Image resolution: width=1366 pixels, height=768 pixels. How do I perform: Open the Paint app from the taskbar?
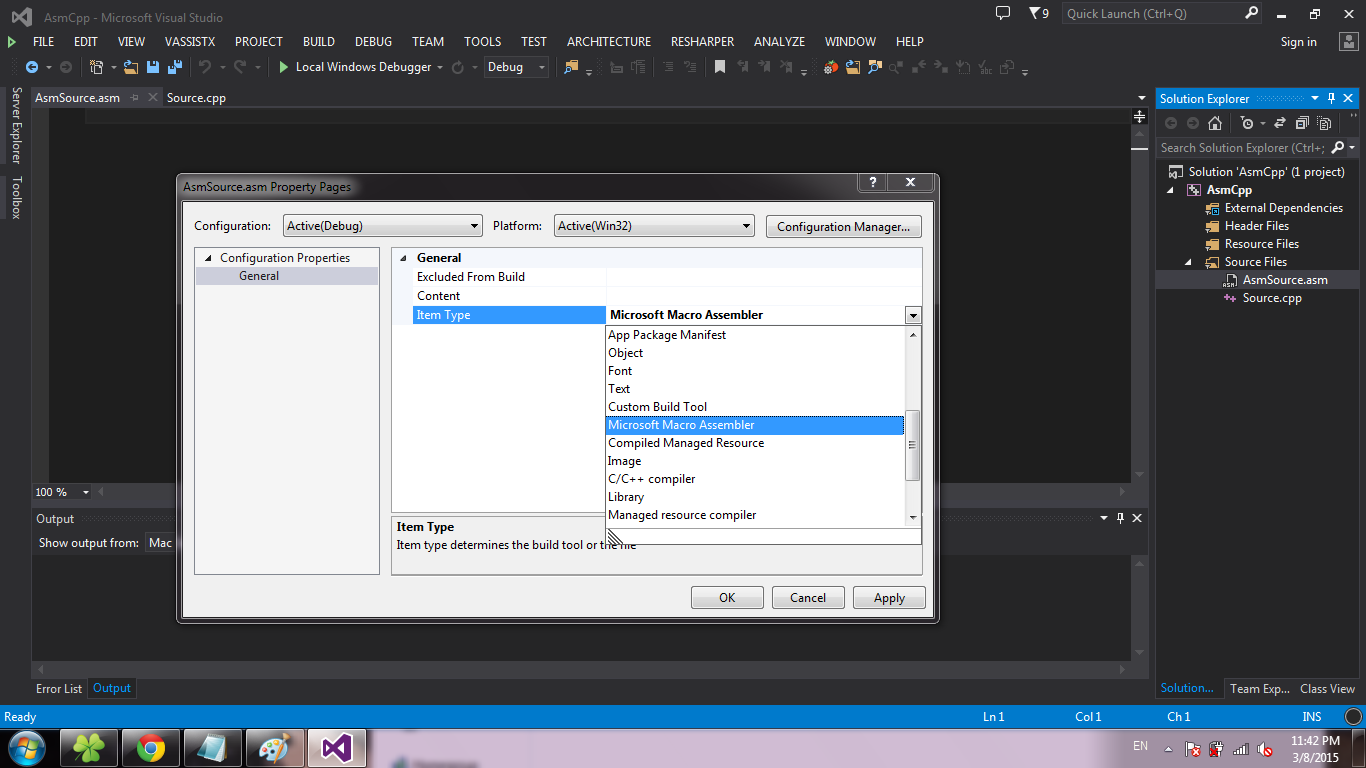[x=275, y=748]
